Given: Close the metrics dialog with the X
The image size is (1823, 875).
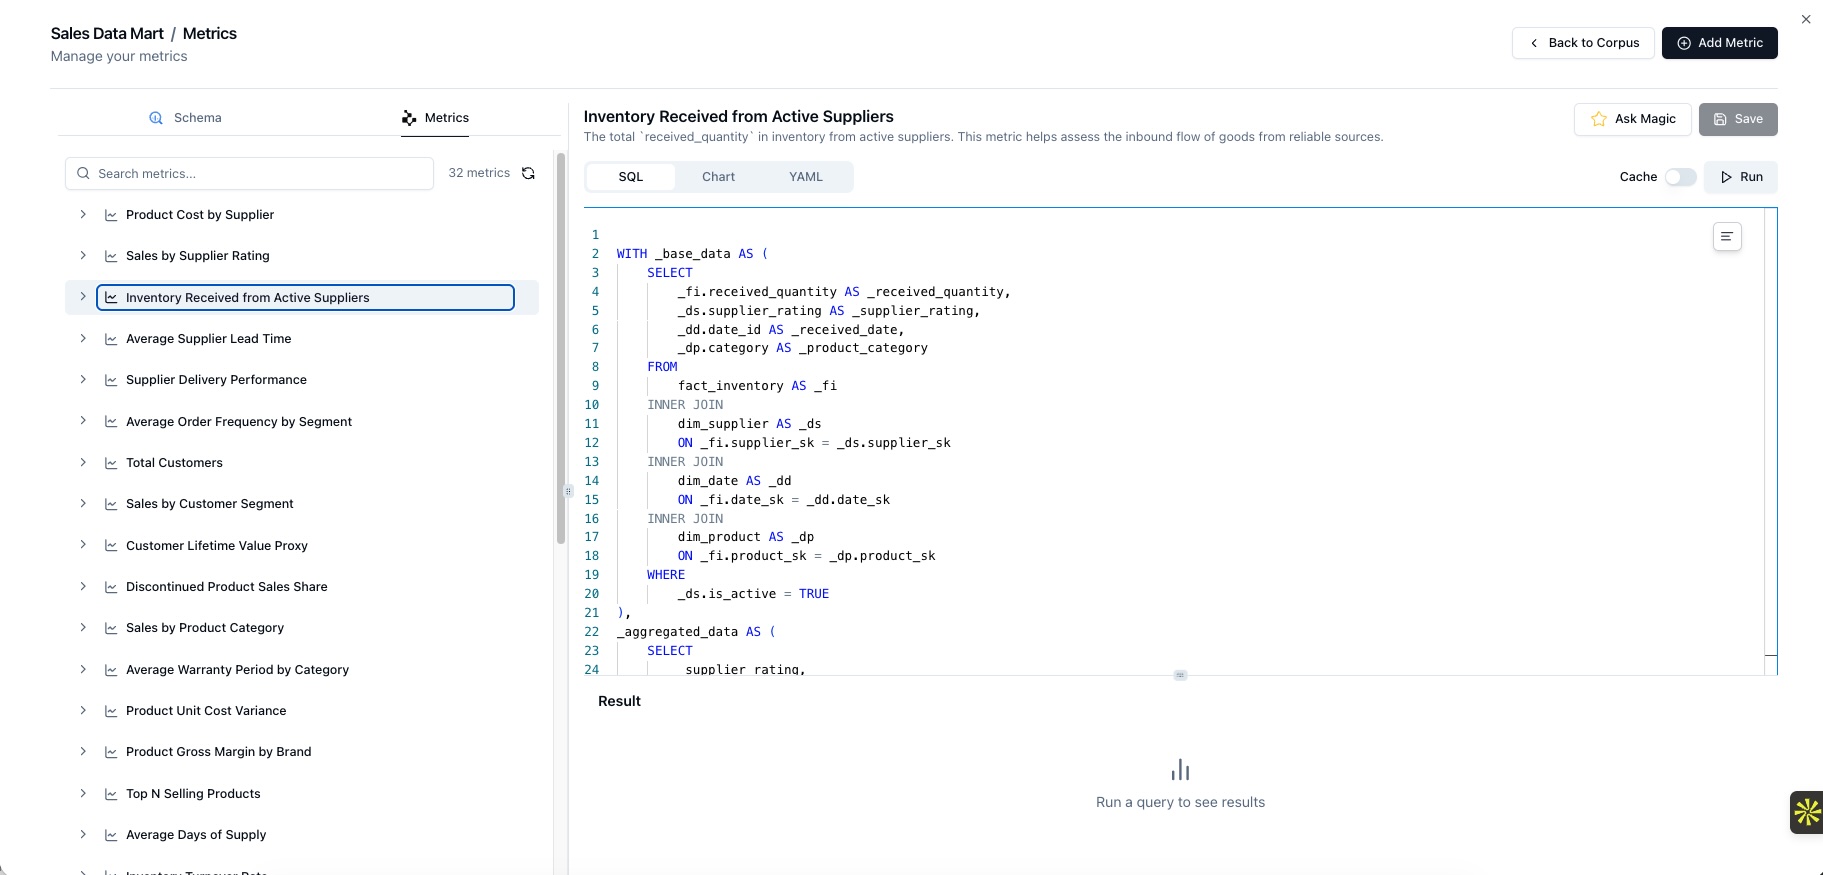Looking at the screenshot, I should pos(1806,19).
